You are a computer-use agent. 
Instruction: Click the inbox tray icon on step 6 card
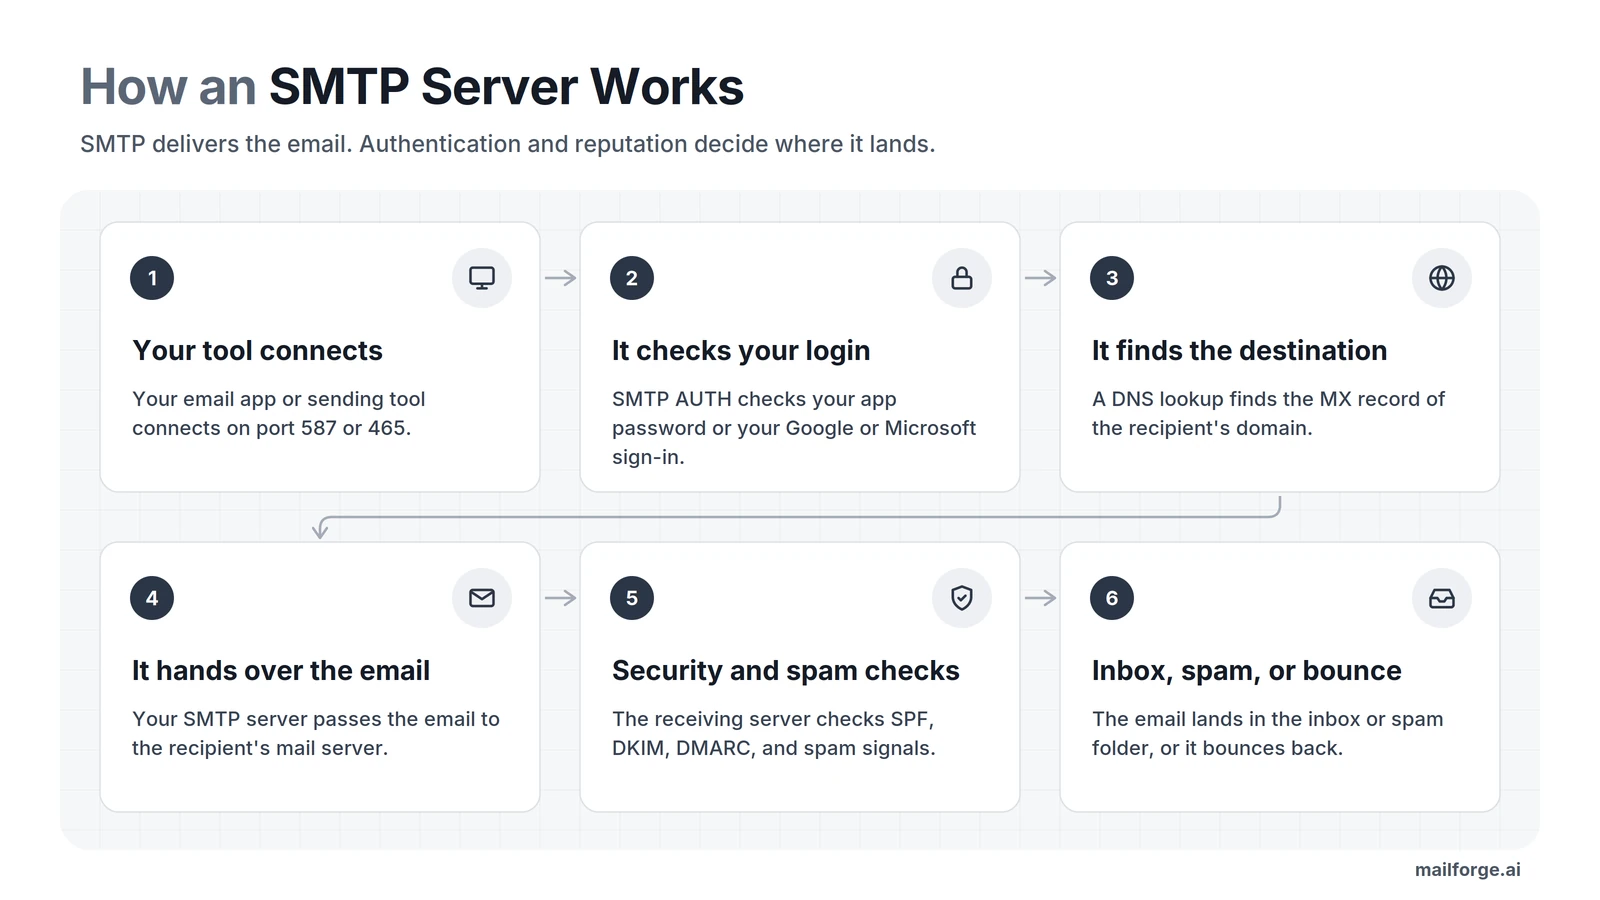point(1442,598)
